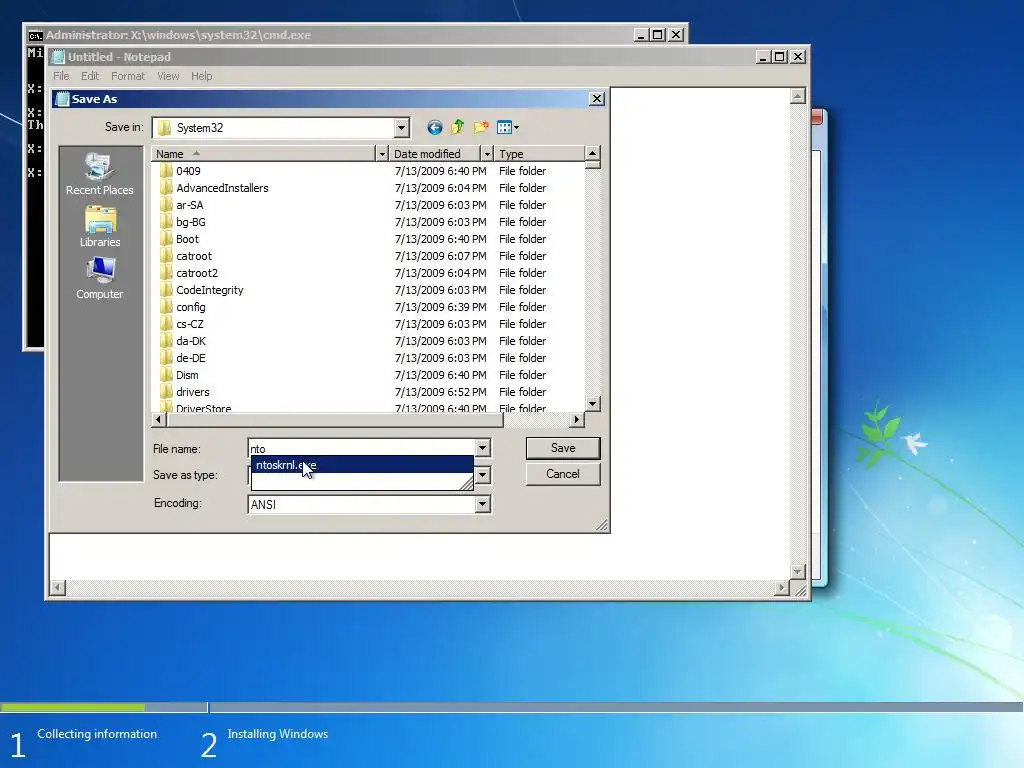Select the config folder icon

pyautogui.click(x=167, y=306)
